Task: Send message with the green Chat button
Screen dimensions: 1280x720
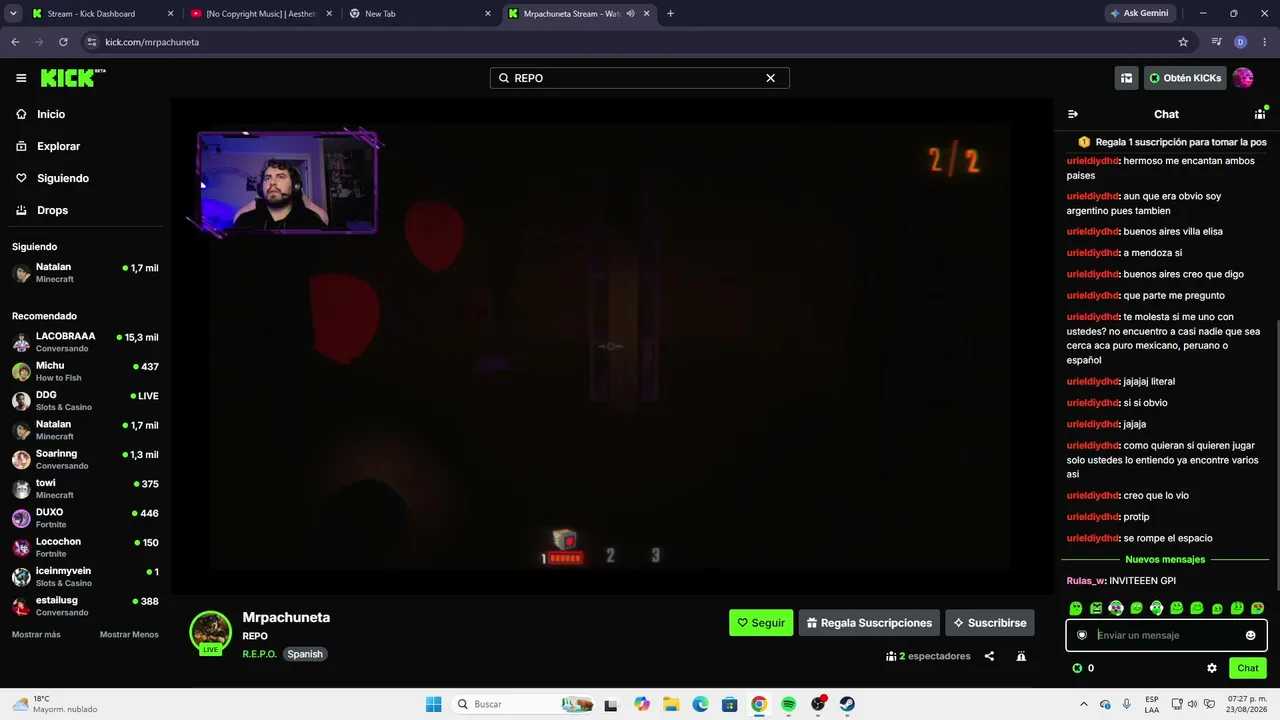Action: [x=1248, y=668]
